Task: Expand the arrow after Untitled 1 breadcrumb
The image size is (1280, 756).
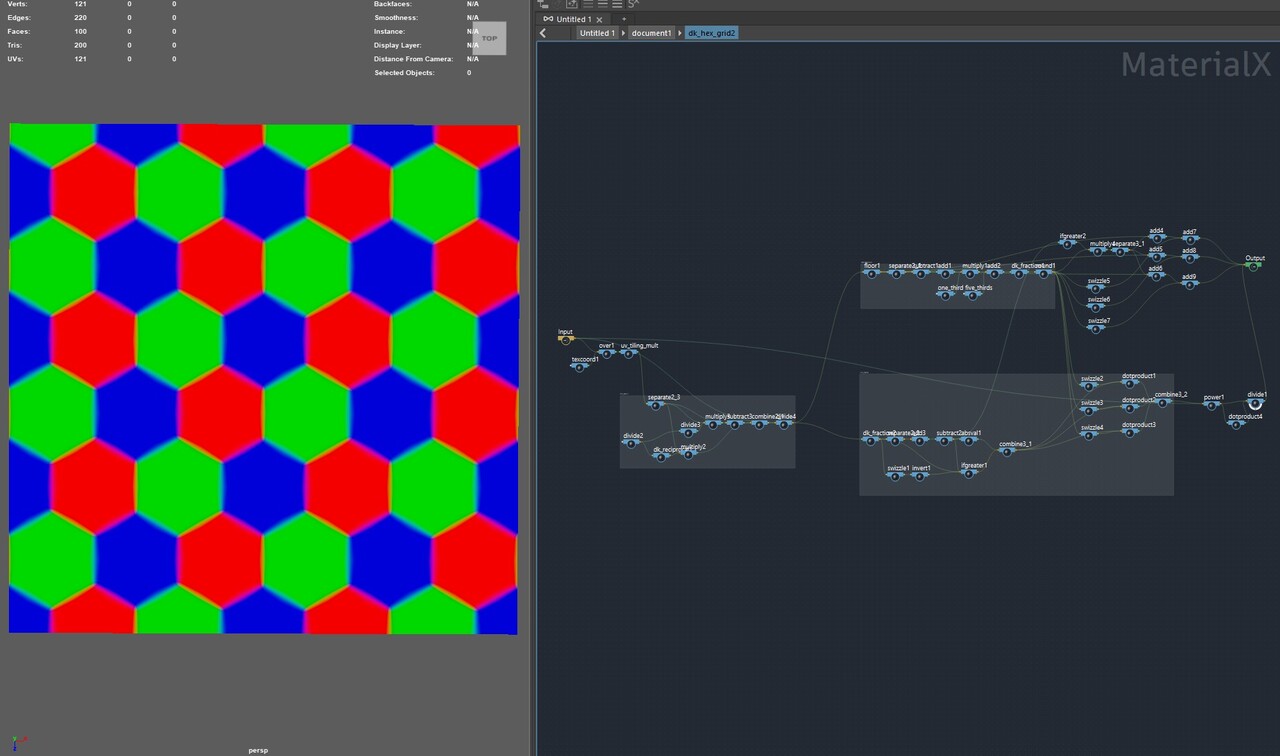Action: pyautogui.click(x=623, y=33)
